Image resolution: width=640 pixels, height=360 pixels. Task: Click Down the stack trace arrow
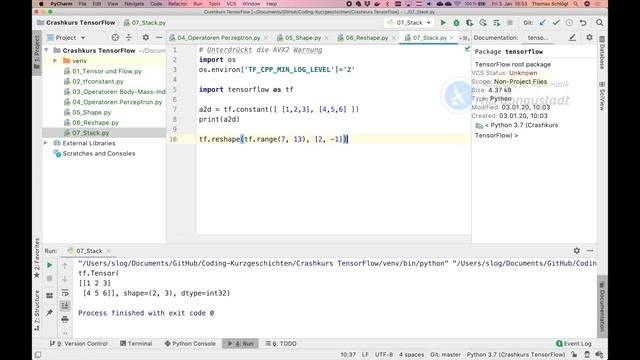tap(65, 279)
